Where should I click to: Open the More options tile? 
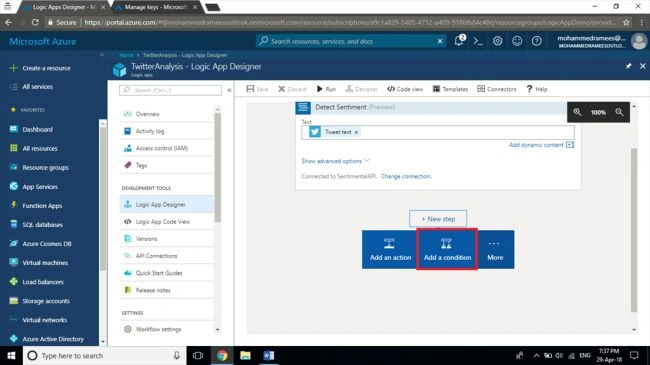tap(495, 250)
